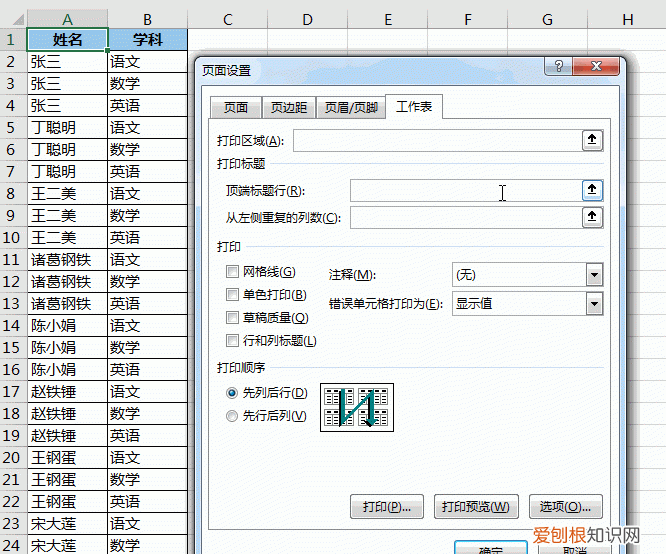The height and width of the screenshot is (554, 666).
Task: Enable the 单色打印 checkbox
Action: [x=232, y=294]
